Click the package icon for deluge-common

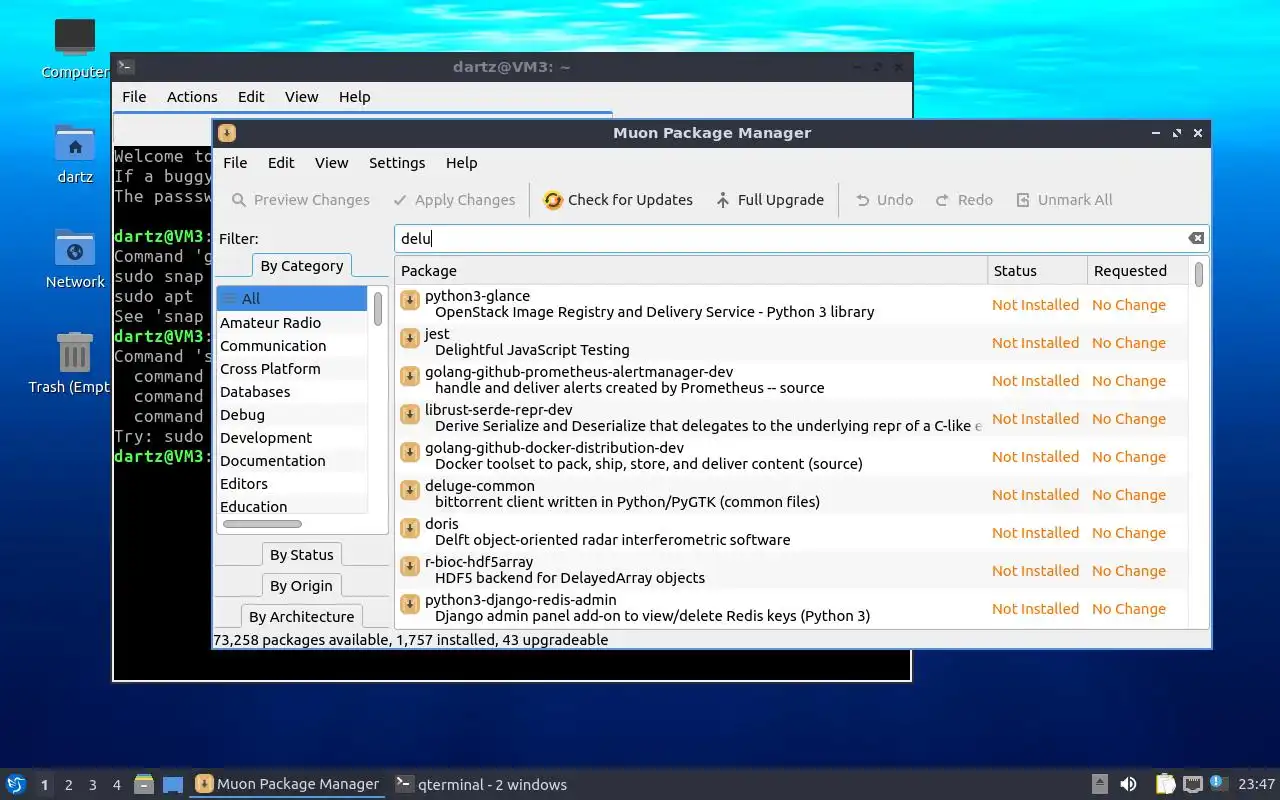(409, 490)
